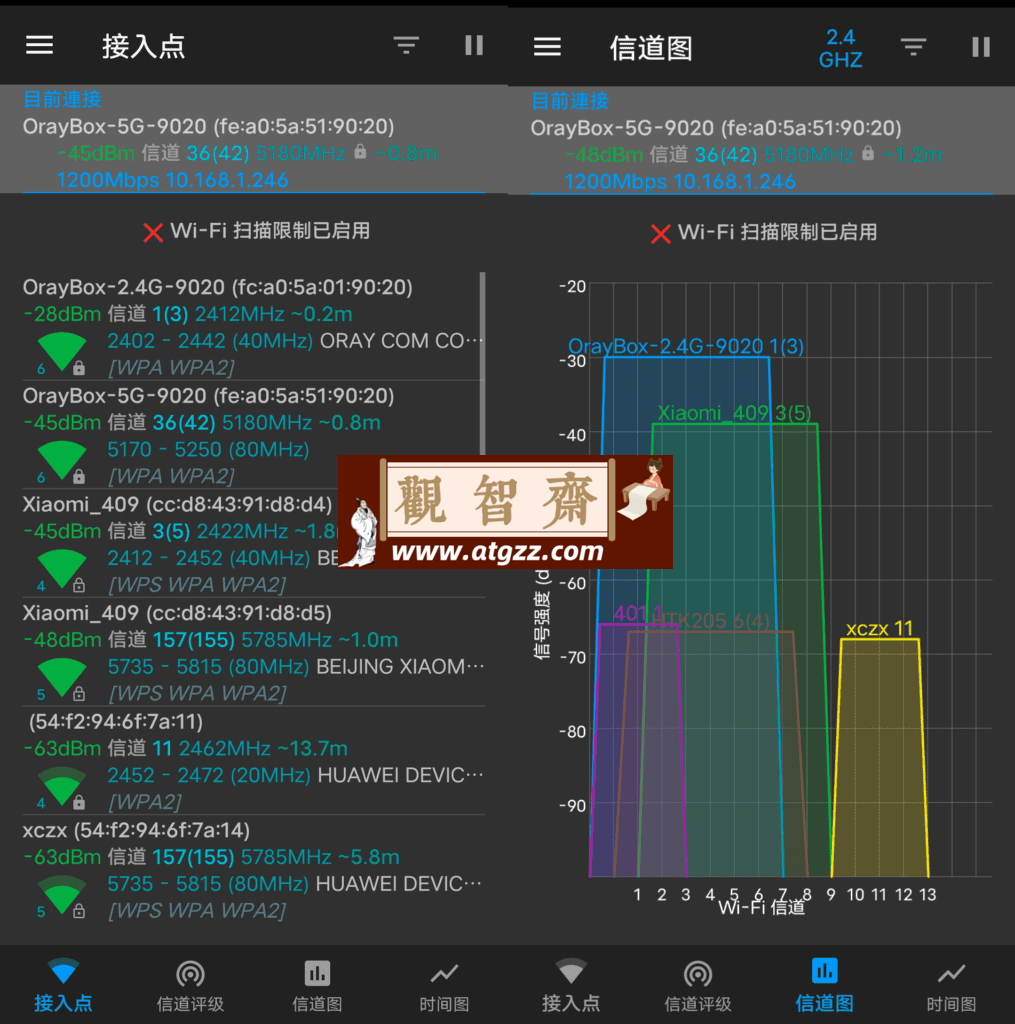Tap signal icon beside 5735 - 5815 BEIJING XIAOM
Image resolution: width=1015 pixels, height=1024 pixels.
pyautogui.click(x=61, y=678)
